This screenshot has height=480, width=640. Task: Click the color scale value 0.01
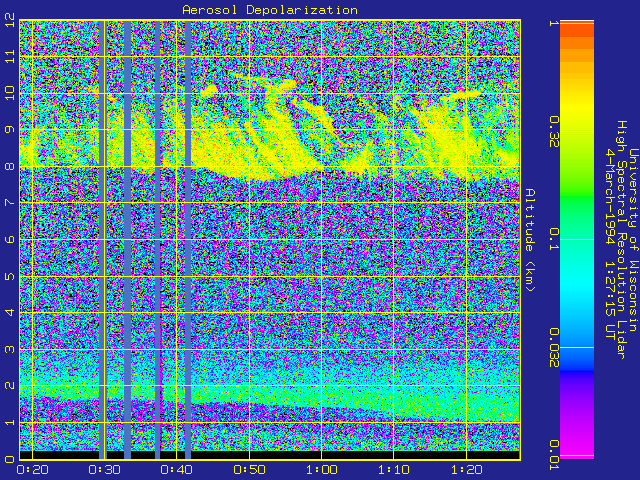pyautogui.click(x=554, y=455)
